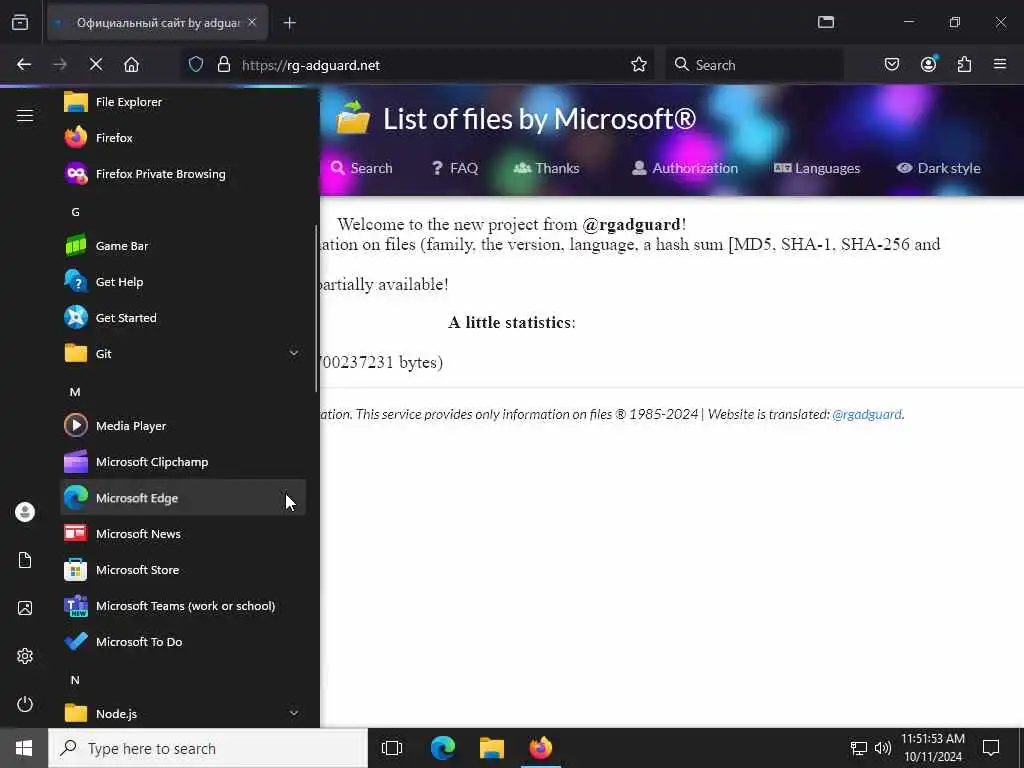Open Firefox application menu

pos(1000,65)
